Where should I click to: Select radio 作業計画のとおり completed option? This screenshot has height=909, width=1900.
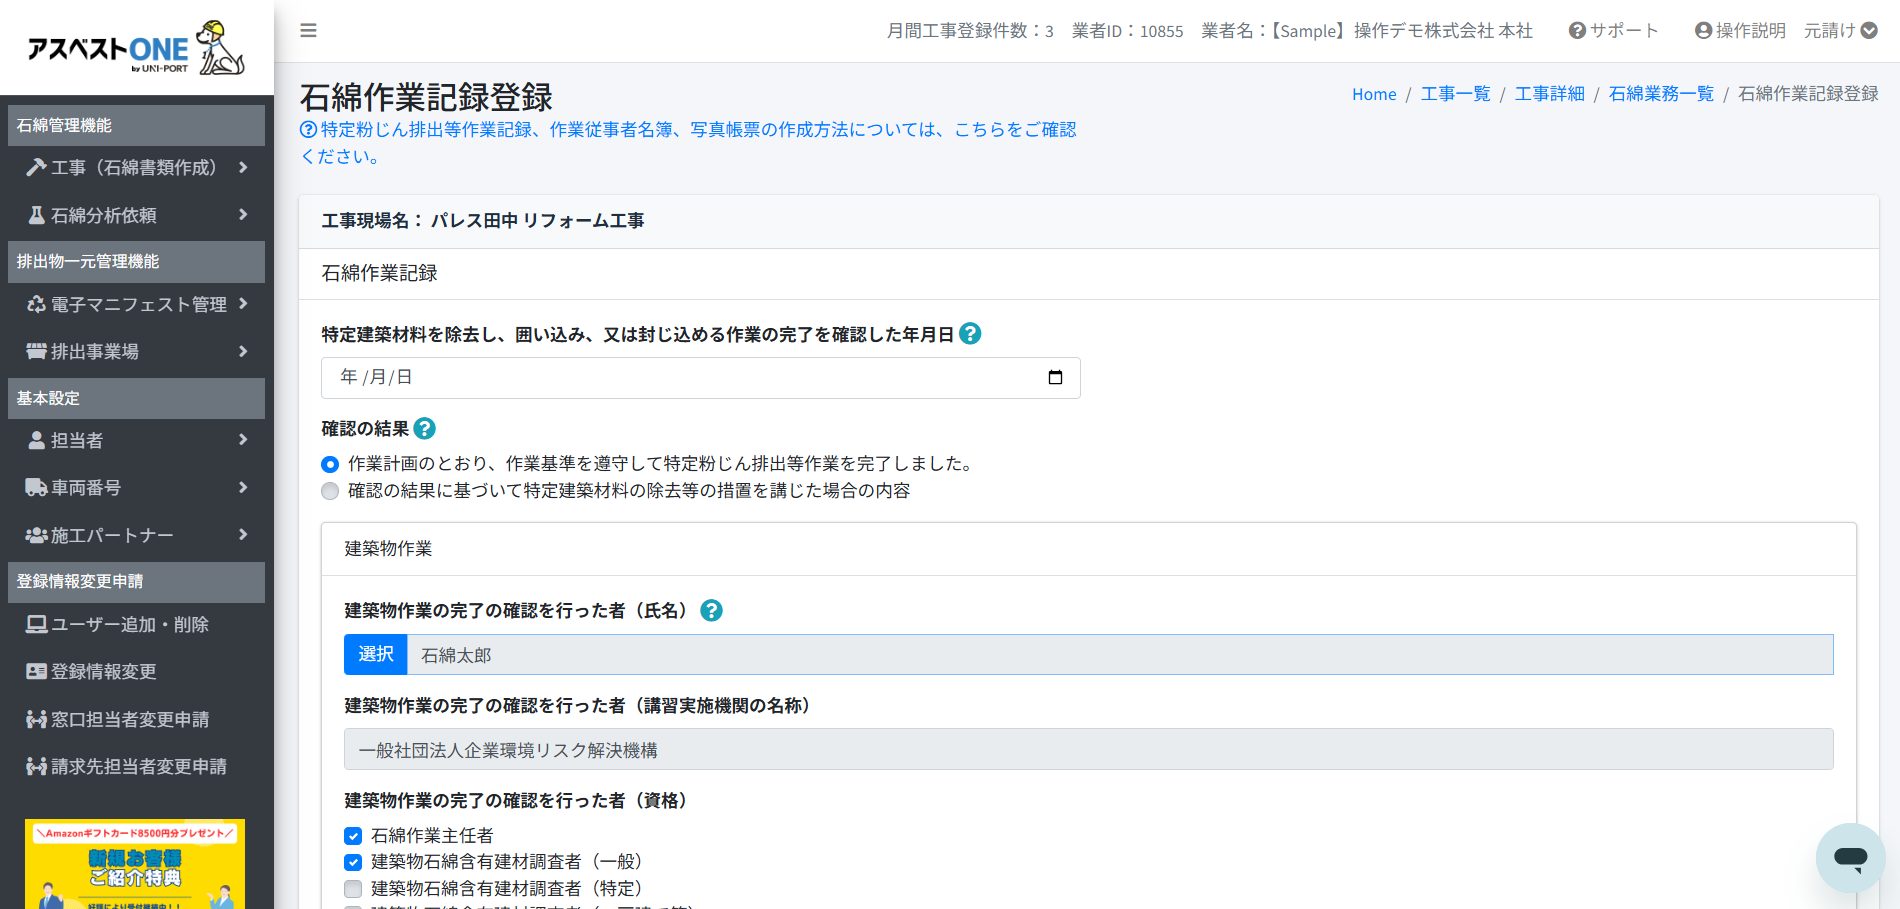point(330,464)
